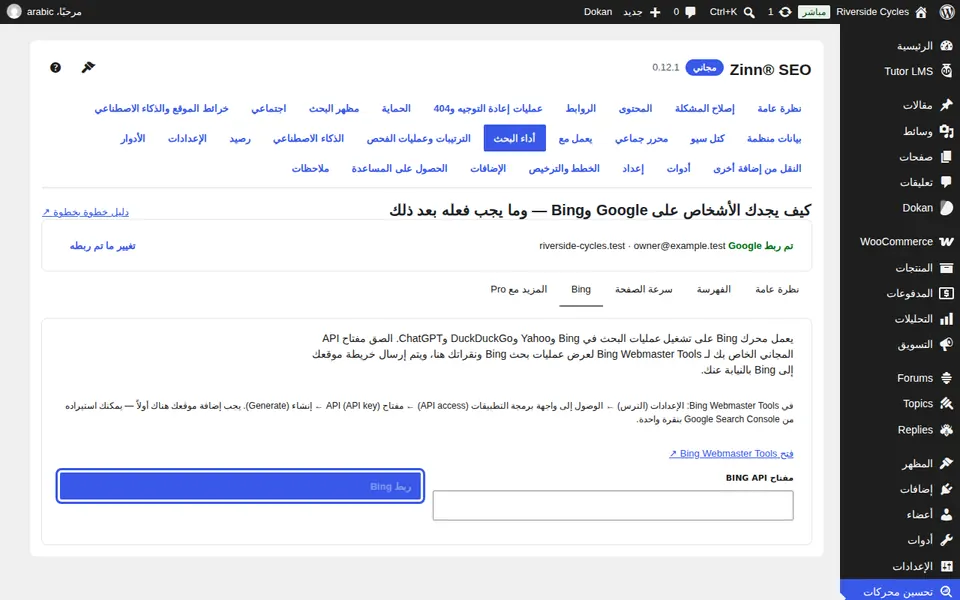The width and height of the screenshot is (960, 600).
Task: Open the الحماية navigation tab
Action: pyautogui.click(x=396, y=108)
